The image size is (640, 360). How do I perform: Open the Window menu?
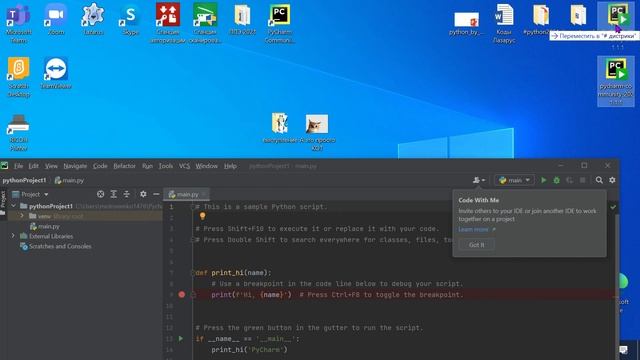pyautogui.click(x=206, y=166)
